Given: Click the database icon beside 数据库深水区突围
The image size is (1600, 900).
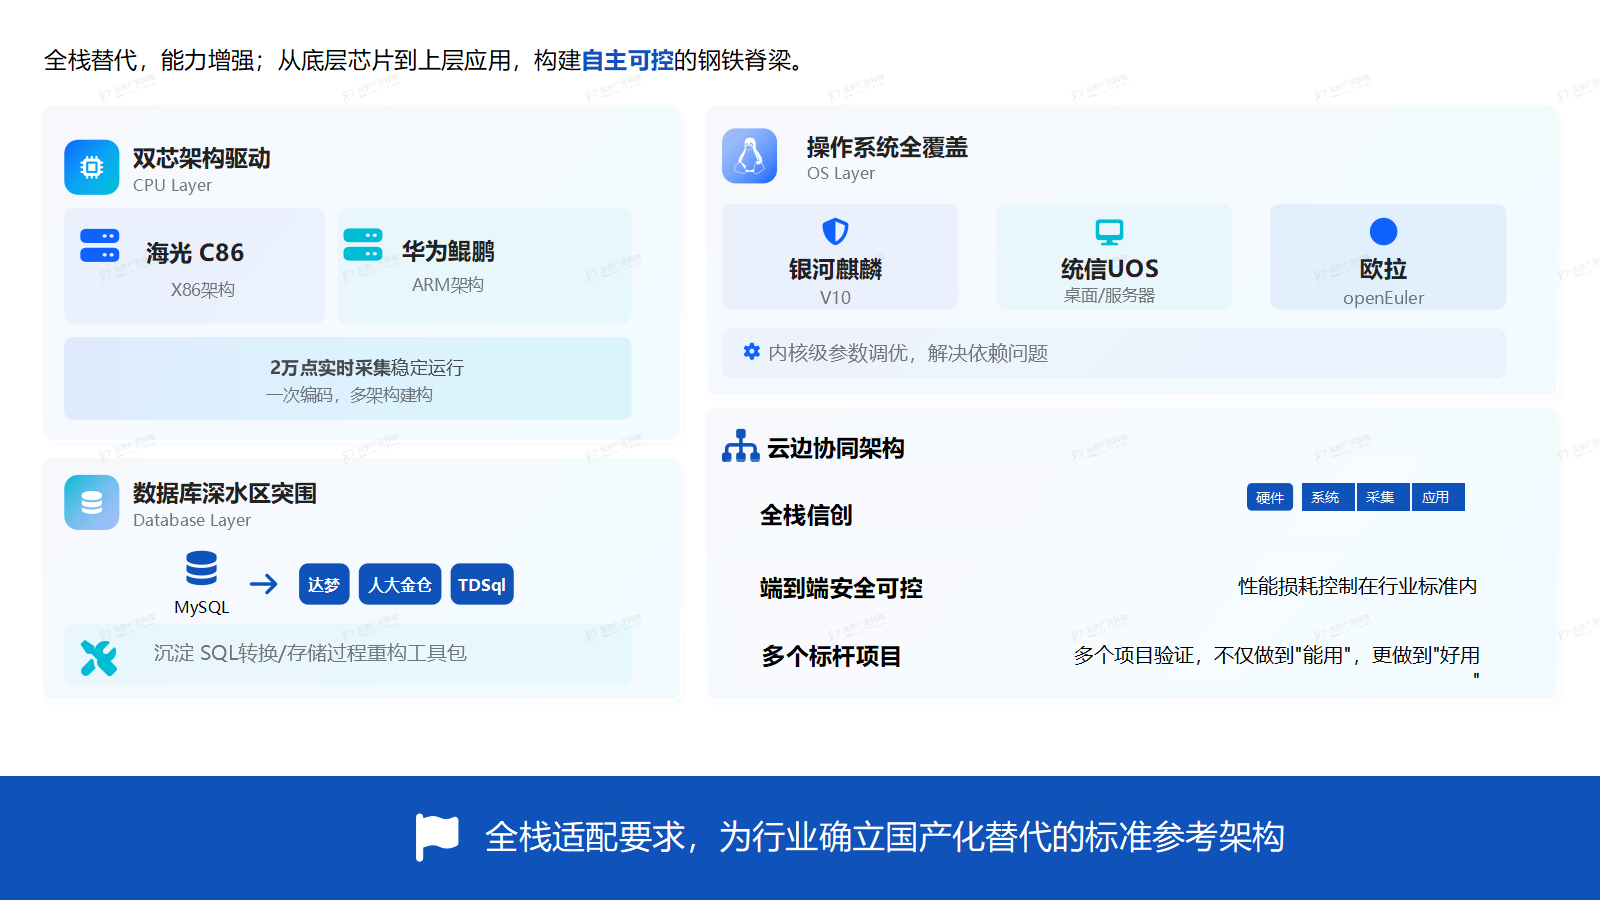Looking at the screenshot, I should tap(91, 502).
